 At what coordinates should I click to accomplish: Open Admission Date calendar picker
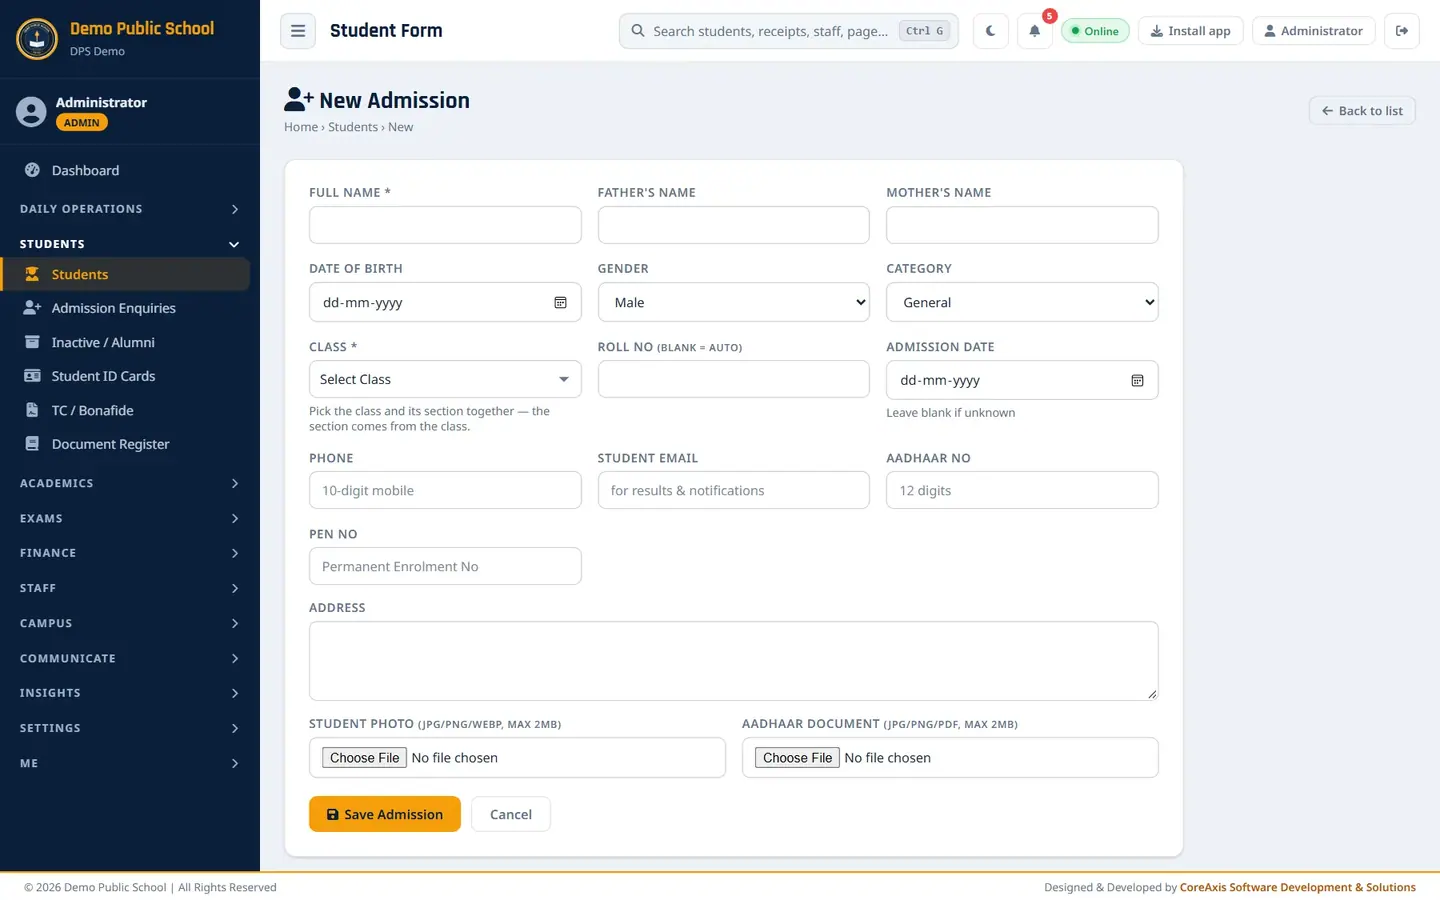click(x=1137, y=380)
